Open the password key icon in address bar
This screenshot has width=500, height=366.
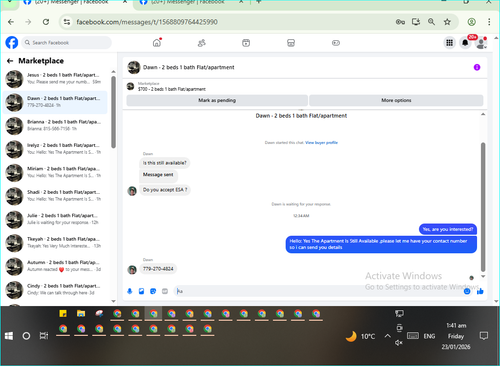[x=400, y=22]
